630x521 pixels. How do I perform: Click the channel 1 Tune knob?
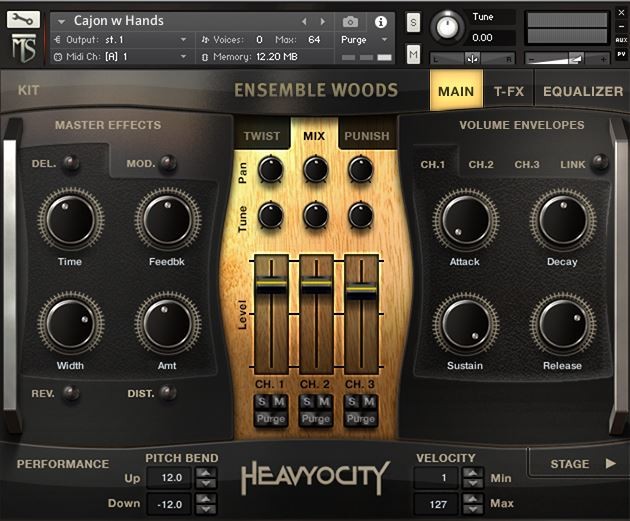pyautogui.click(x=270, y=215)
